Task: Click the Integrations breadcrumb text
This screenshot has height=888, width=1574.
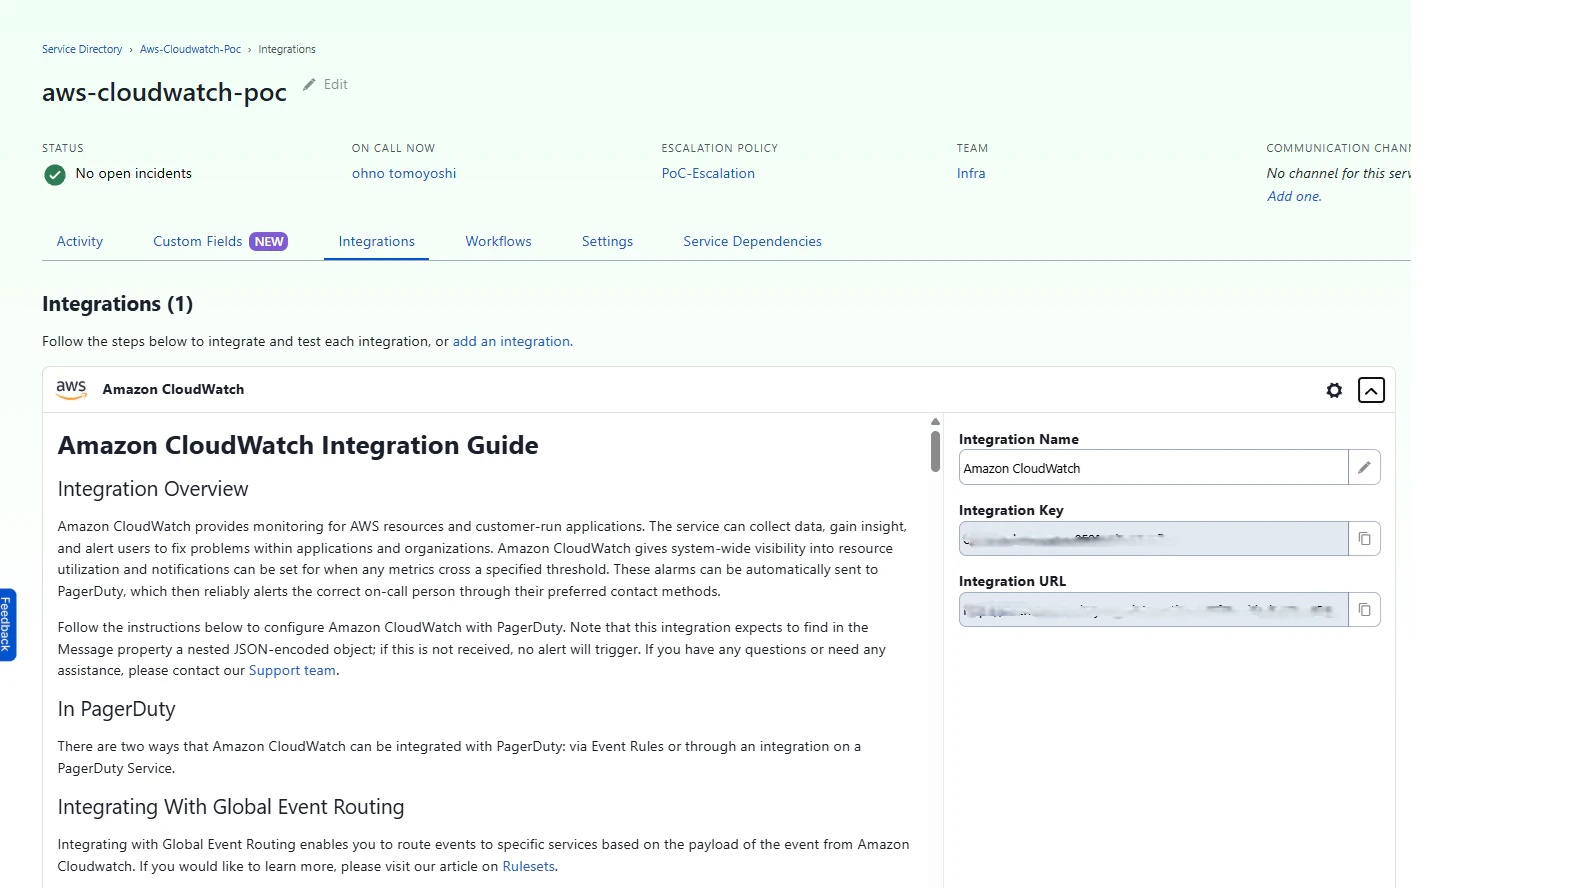Action: (x=287, y=49)
